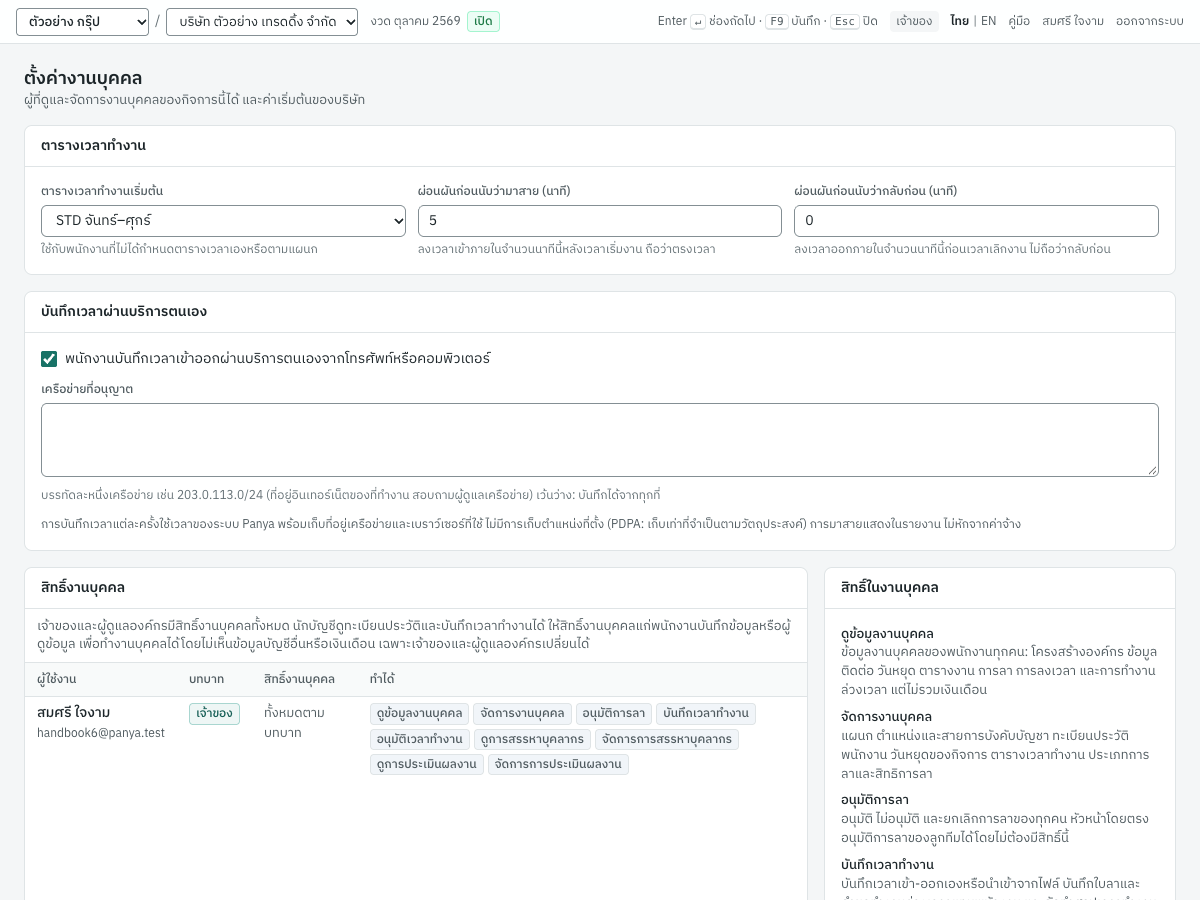The height and width of the screenshot is (900, 1200).
Task: Click the จัดการการประเมินผลงาน permission chip
Action: [x=558, y=764]
